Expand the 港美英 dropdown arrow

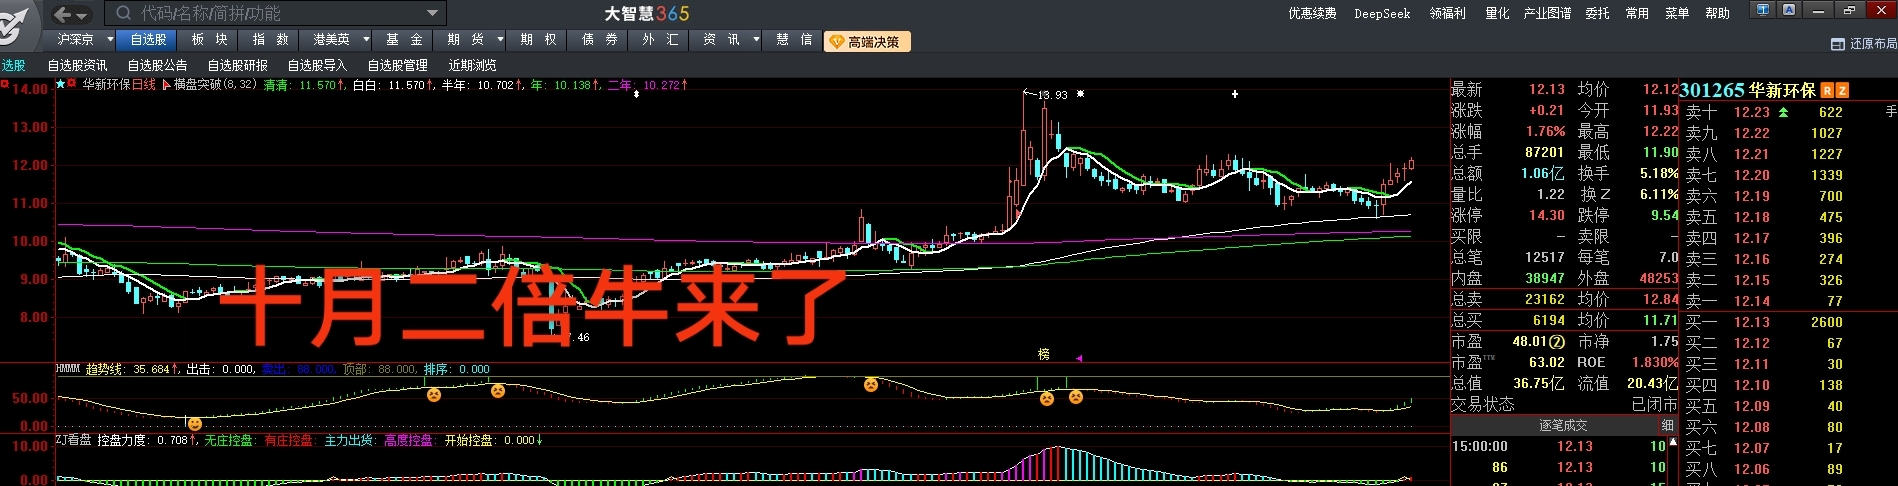click(366, 40)
